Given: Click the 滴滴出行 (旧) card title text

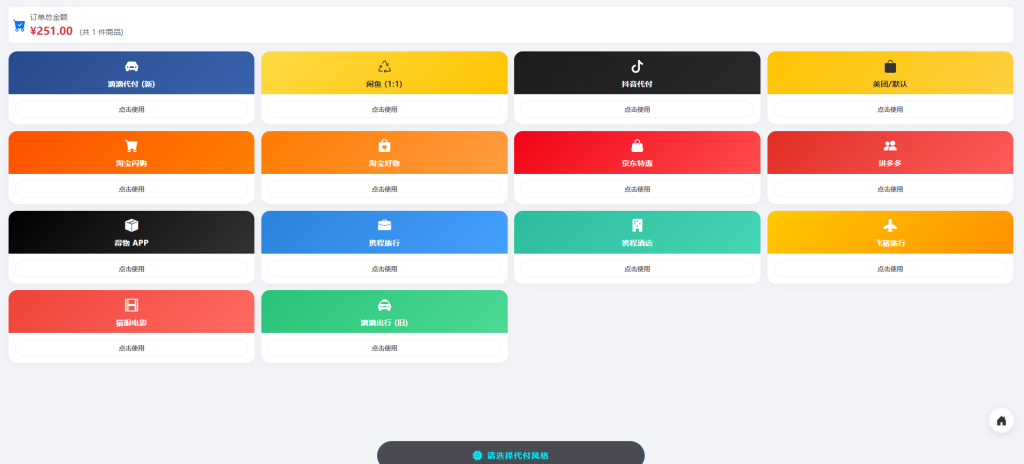Looking at the screenshot, I should tap(385, 323).
